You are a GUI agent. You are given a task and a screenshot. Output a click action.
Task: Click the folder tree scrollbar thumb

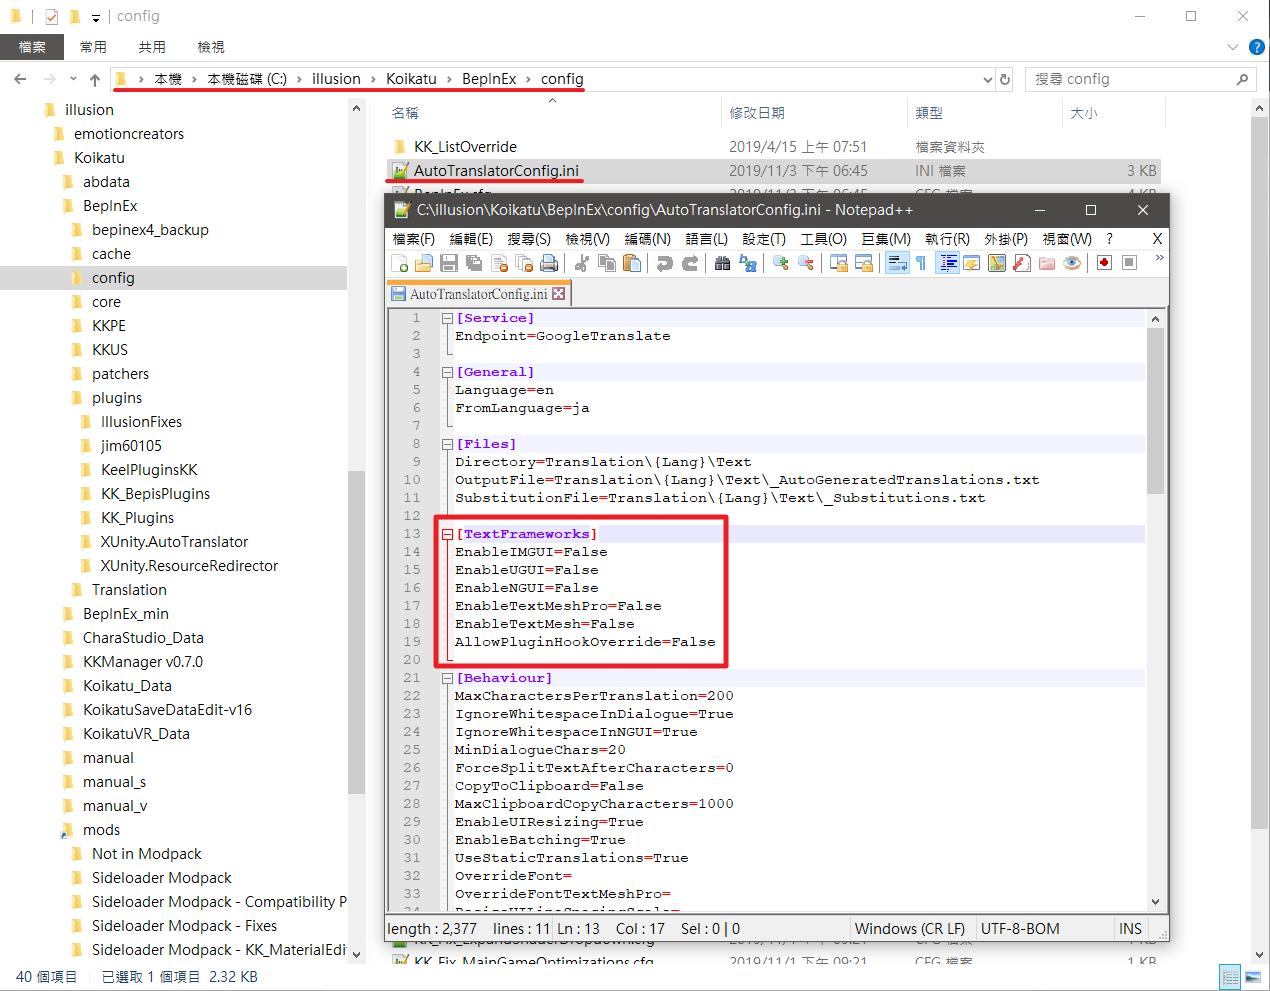point(357,632)
